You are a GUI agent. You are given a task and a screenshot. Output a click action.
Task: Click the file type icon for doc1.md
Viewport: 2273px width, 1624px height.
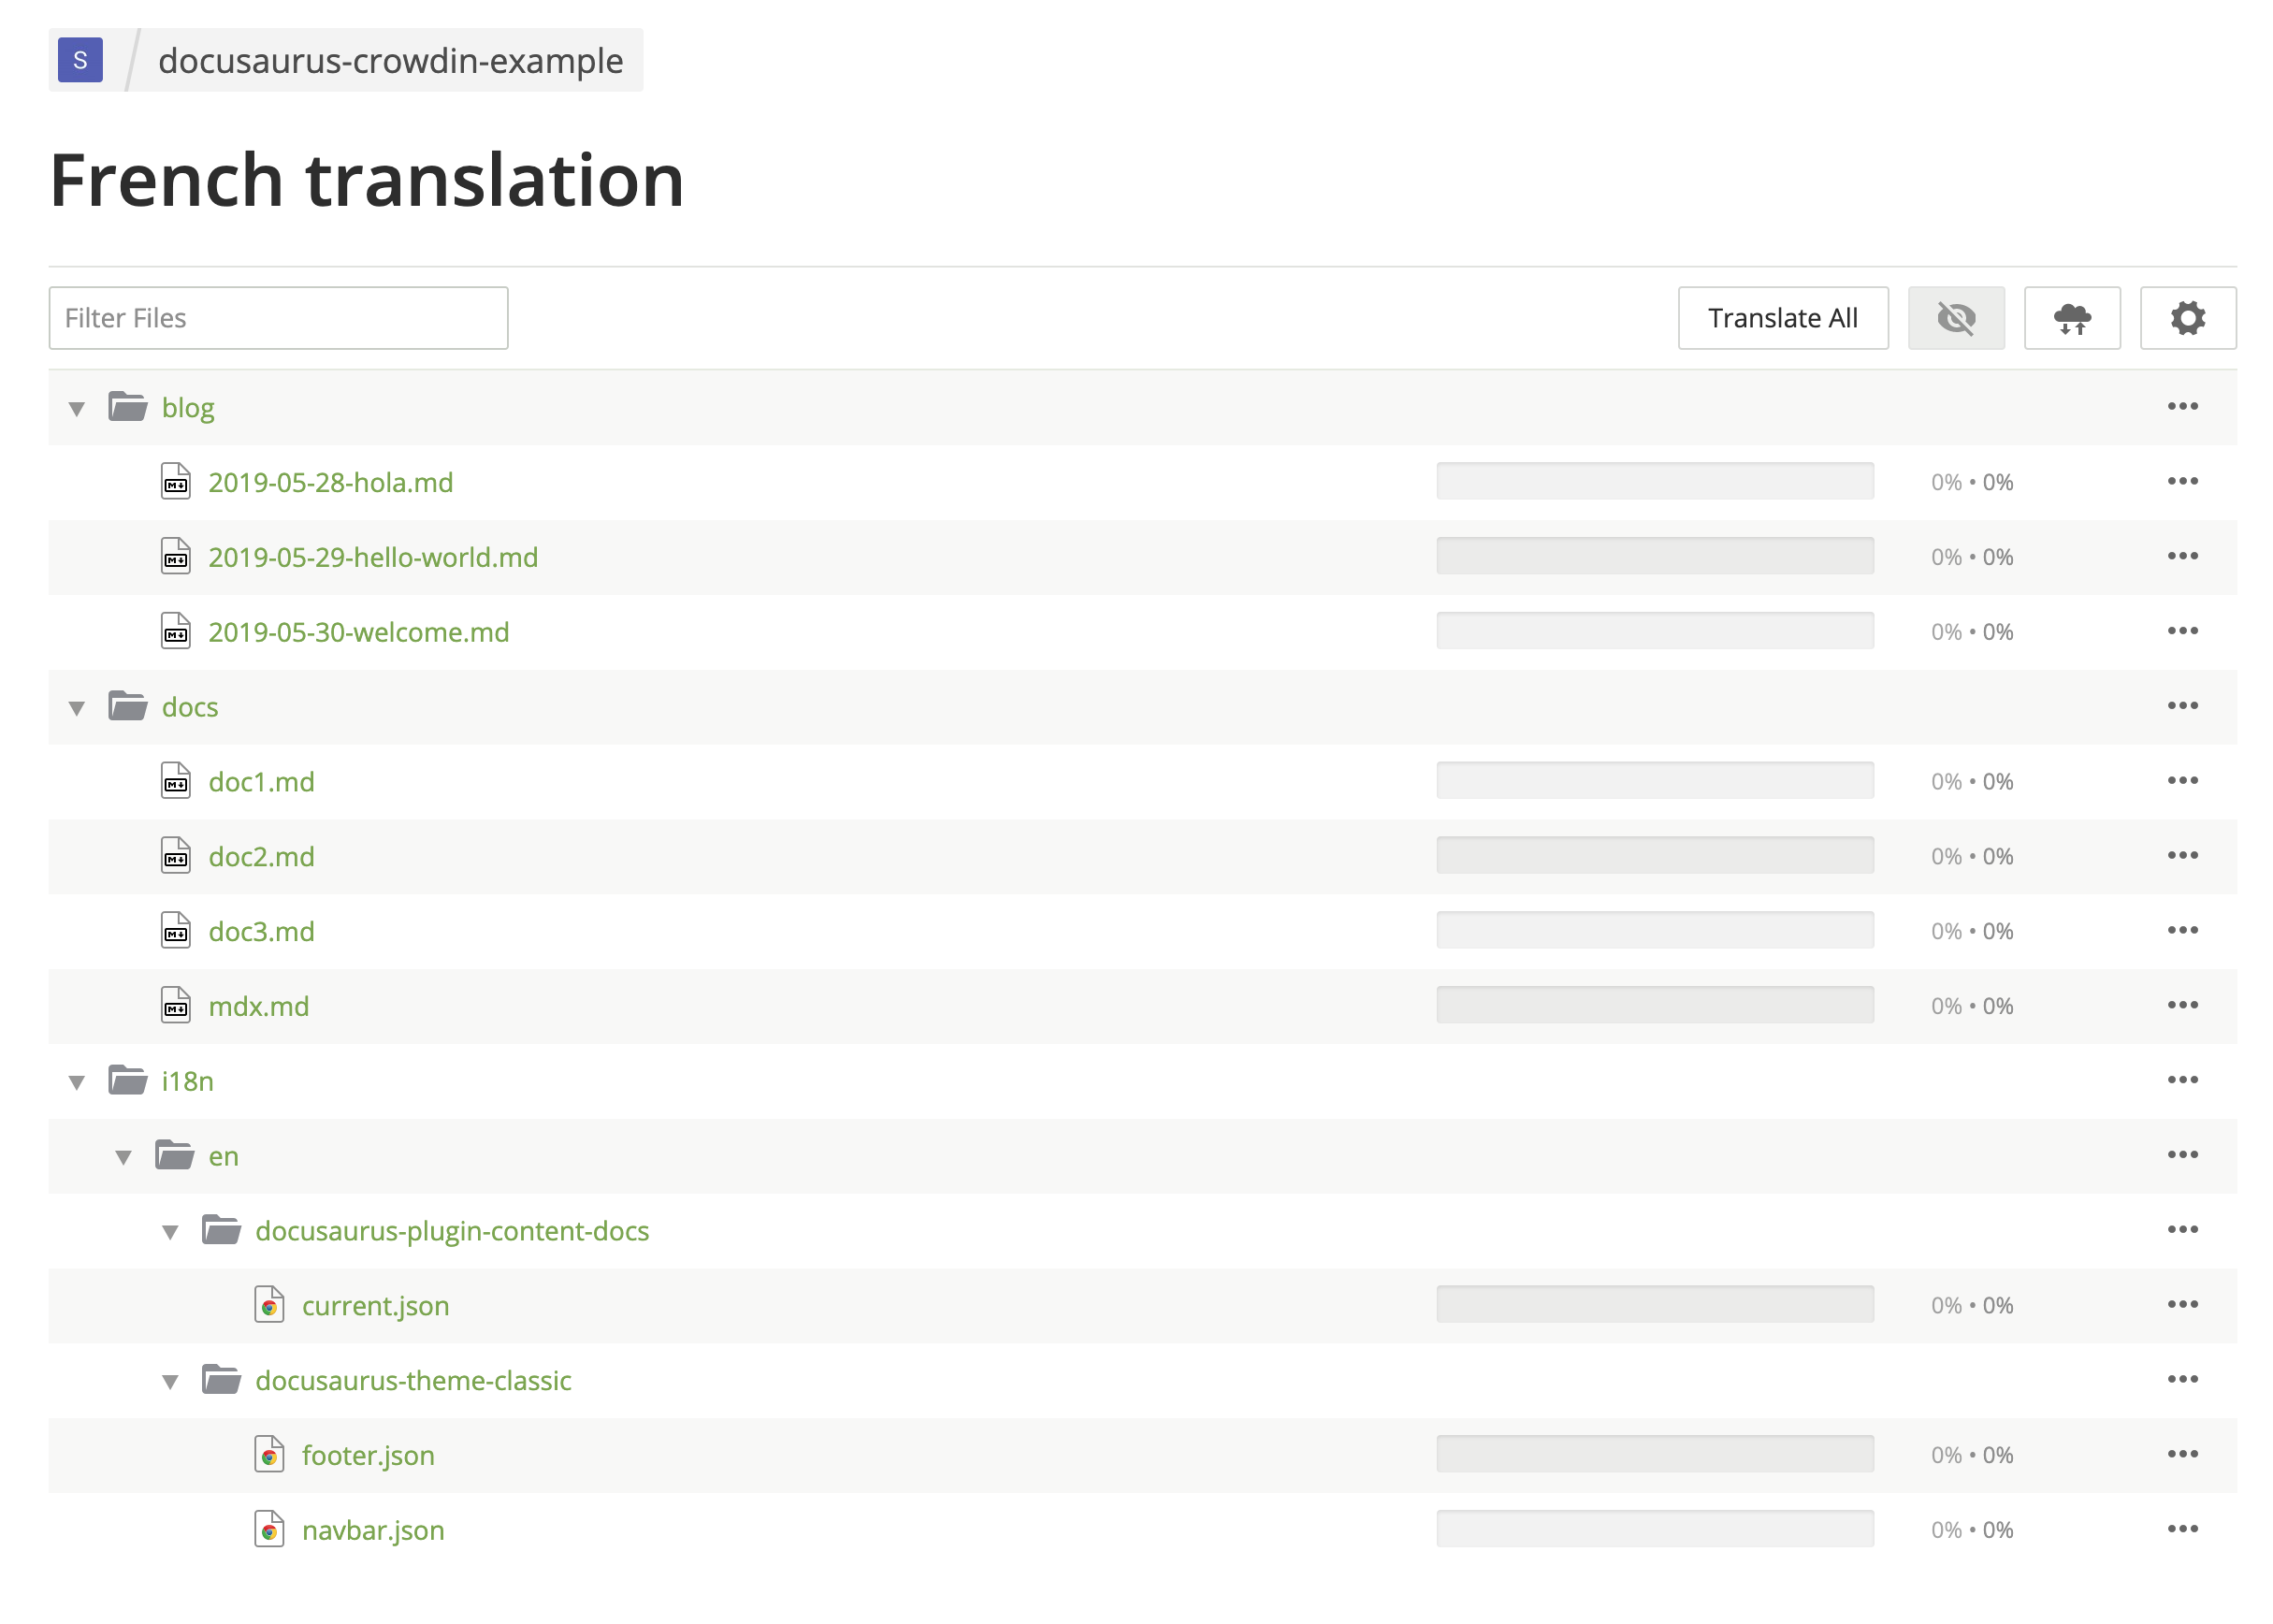pyautogui.click(x=176, y=780)
